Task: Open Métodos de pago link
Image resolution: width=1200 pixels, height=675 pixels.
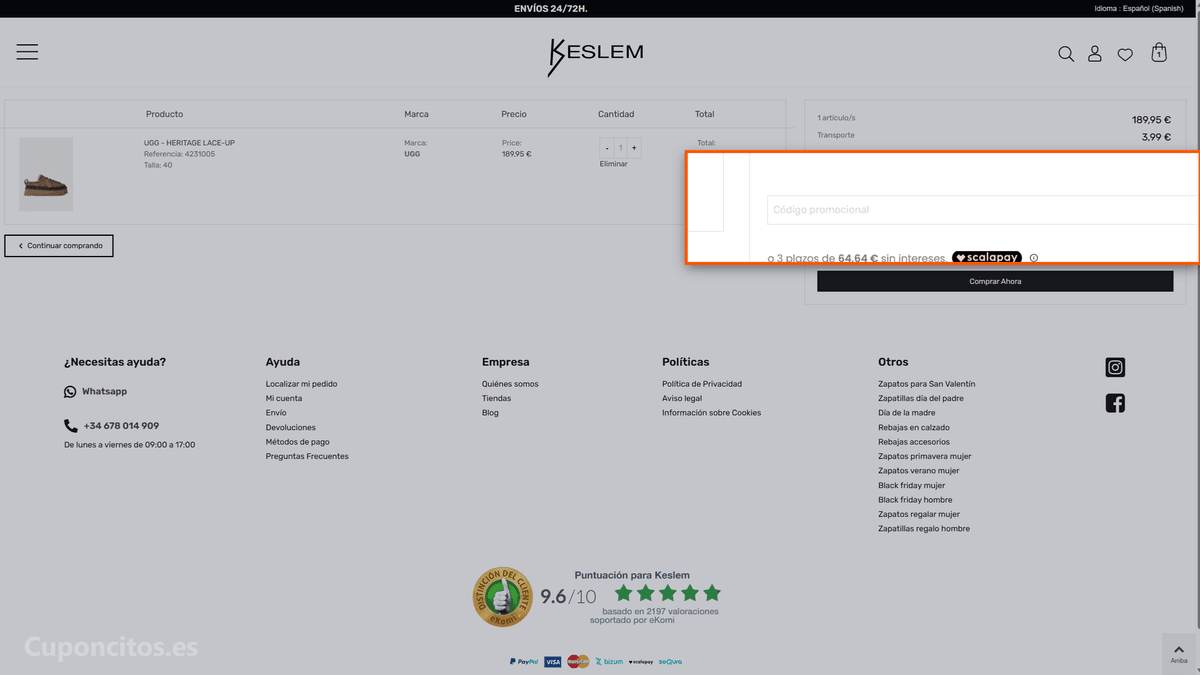Action: point(298,442)
